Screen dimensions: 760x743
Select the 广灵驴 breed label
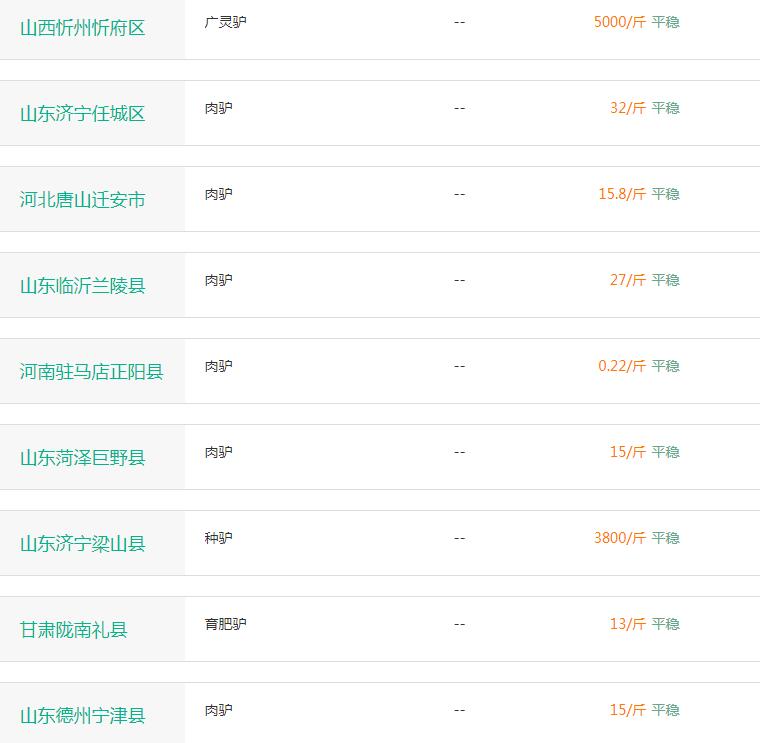tap(225, 22)
